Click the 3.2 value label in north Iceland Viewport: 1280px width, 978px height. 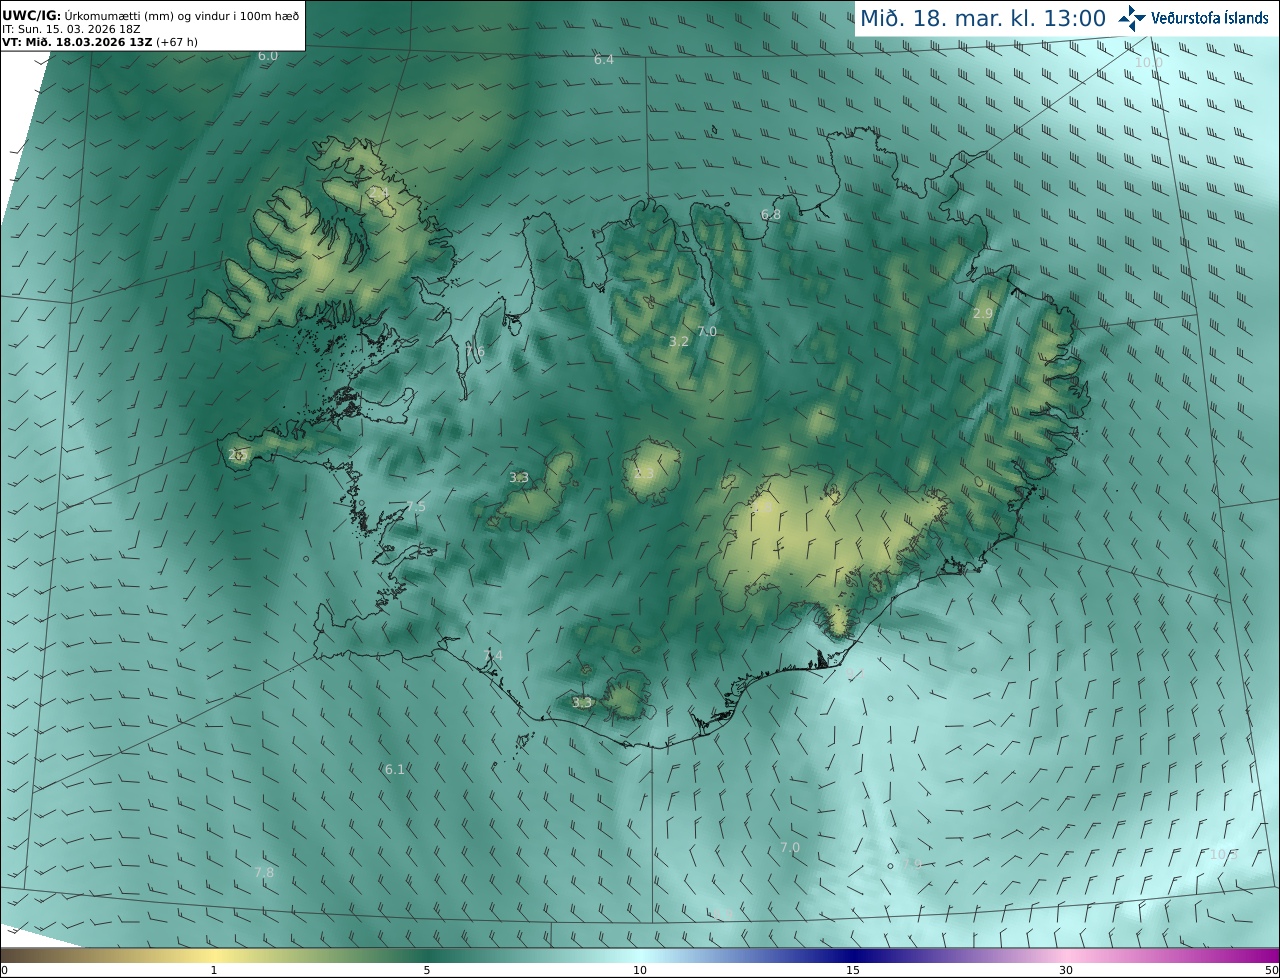click(679, 341)
